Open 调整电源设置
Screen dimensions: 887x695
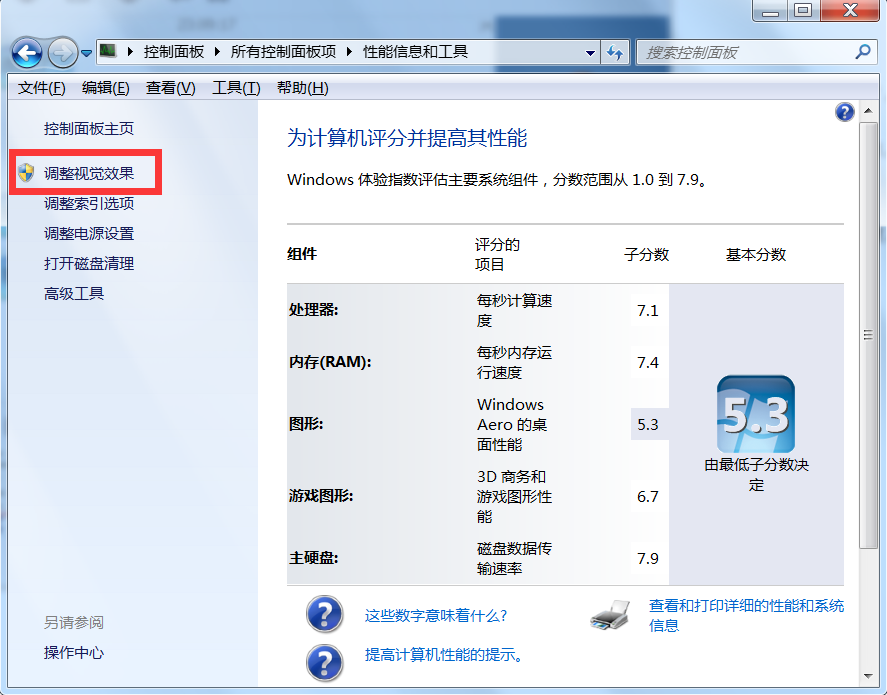click(x=89, y=234)
